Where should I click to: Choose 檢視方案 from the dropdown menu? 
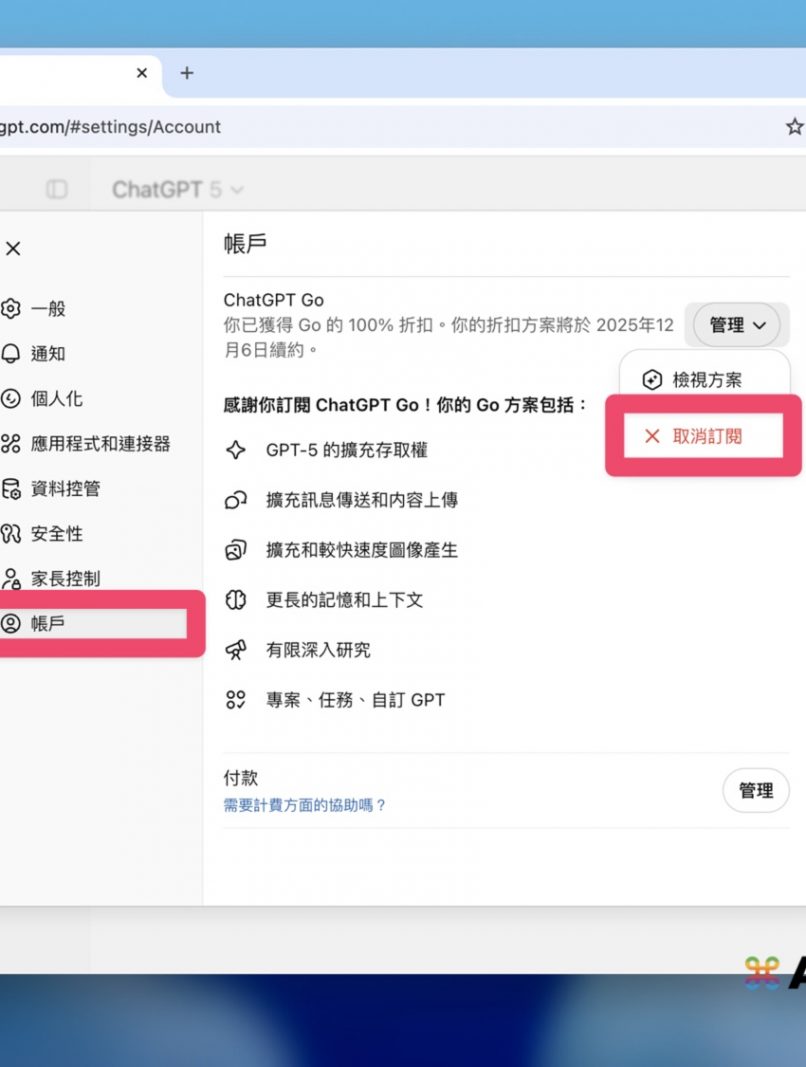coord(706,380)
